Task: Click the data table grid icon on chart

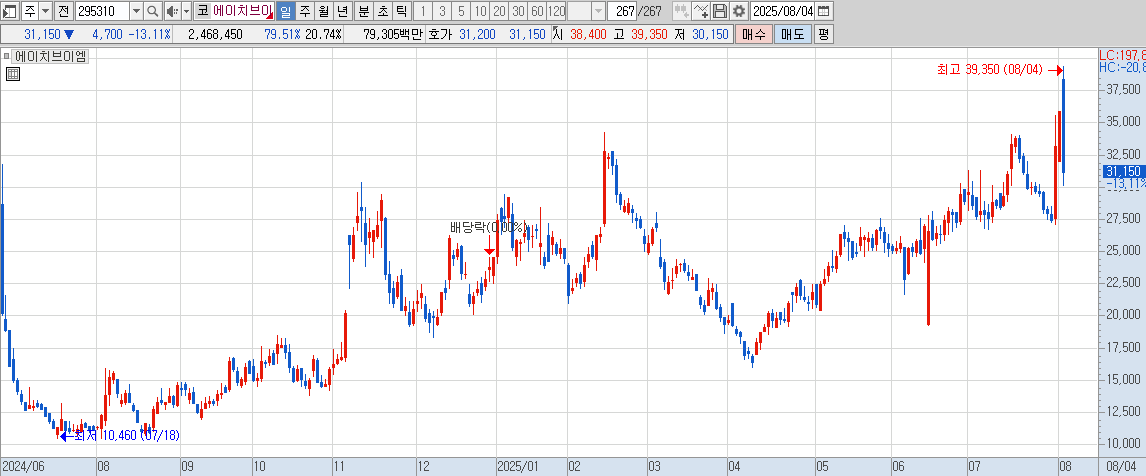Action: pyautogui.click(x=12, y=73)
